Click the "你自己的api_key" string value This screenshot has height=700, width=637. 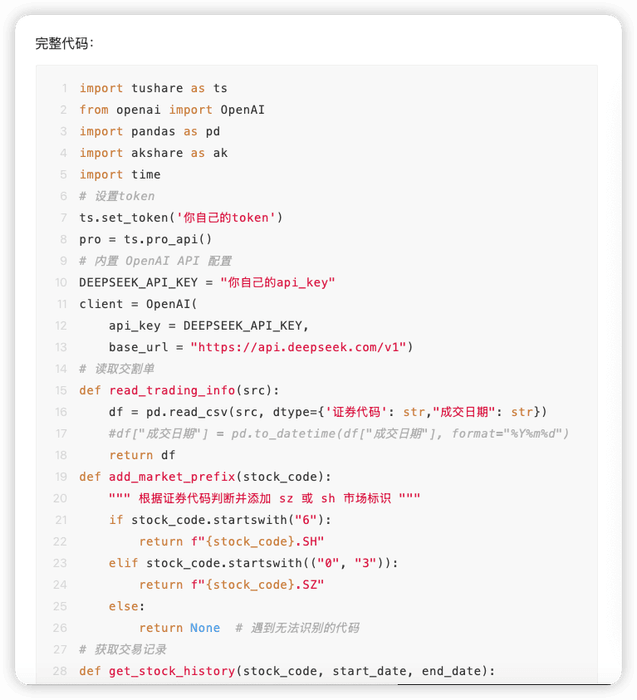[277, 282]
